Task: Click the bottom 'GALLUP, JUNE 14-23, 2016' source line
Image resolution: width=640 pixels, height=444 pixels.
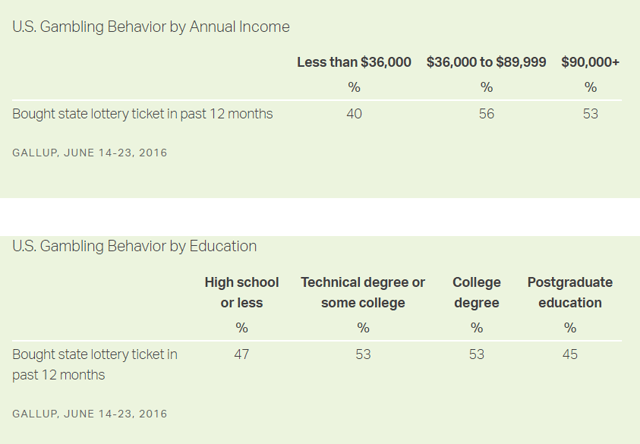Action: [x=90, y=414]
